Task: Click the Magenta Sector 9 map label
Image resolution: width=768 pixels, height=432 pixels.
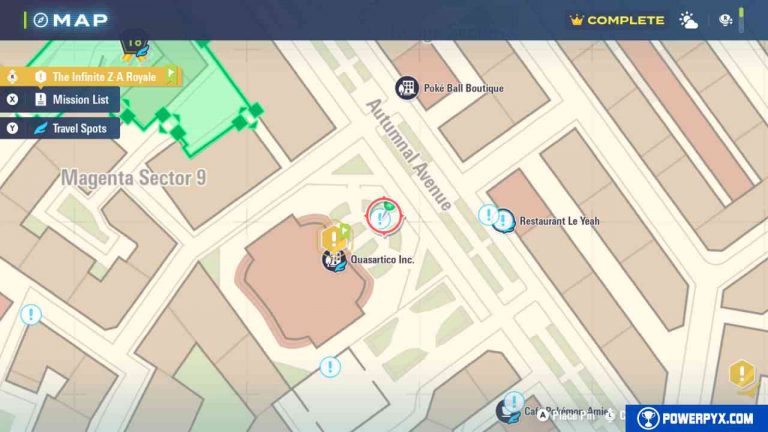Action: point(134,178)
